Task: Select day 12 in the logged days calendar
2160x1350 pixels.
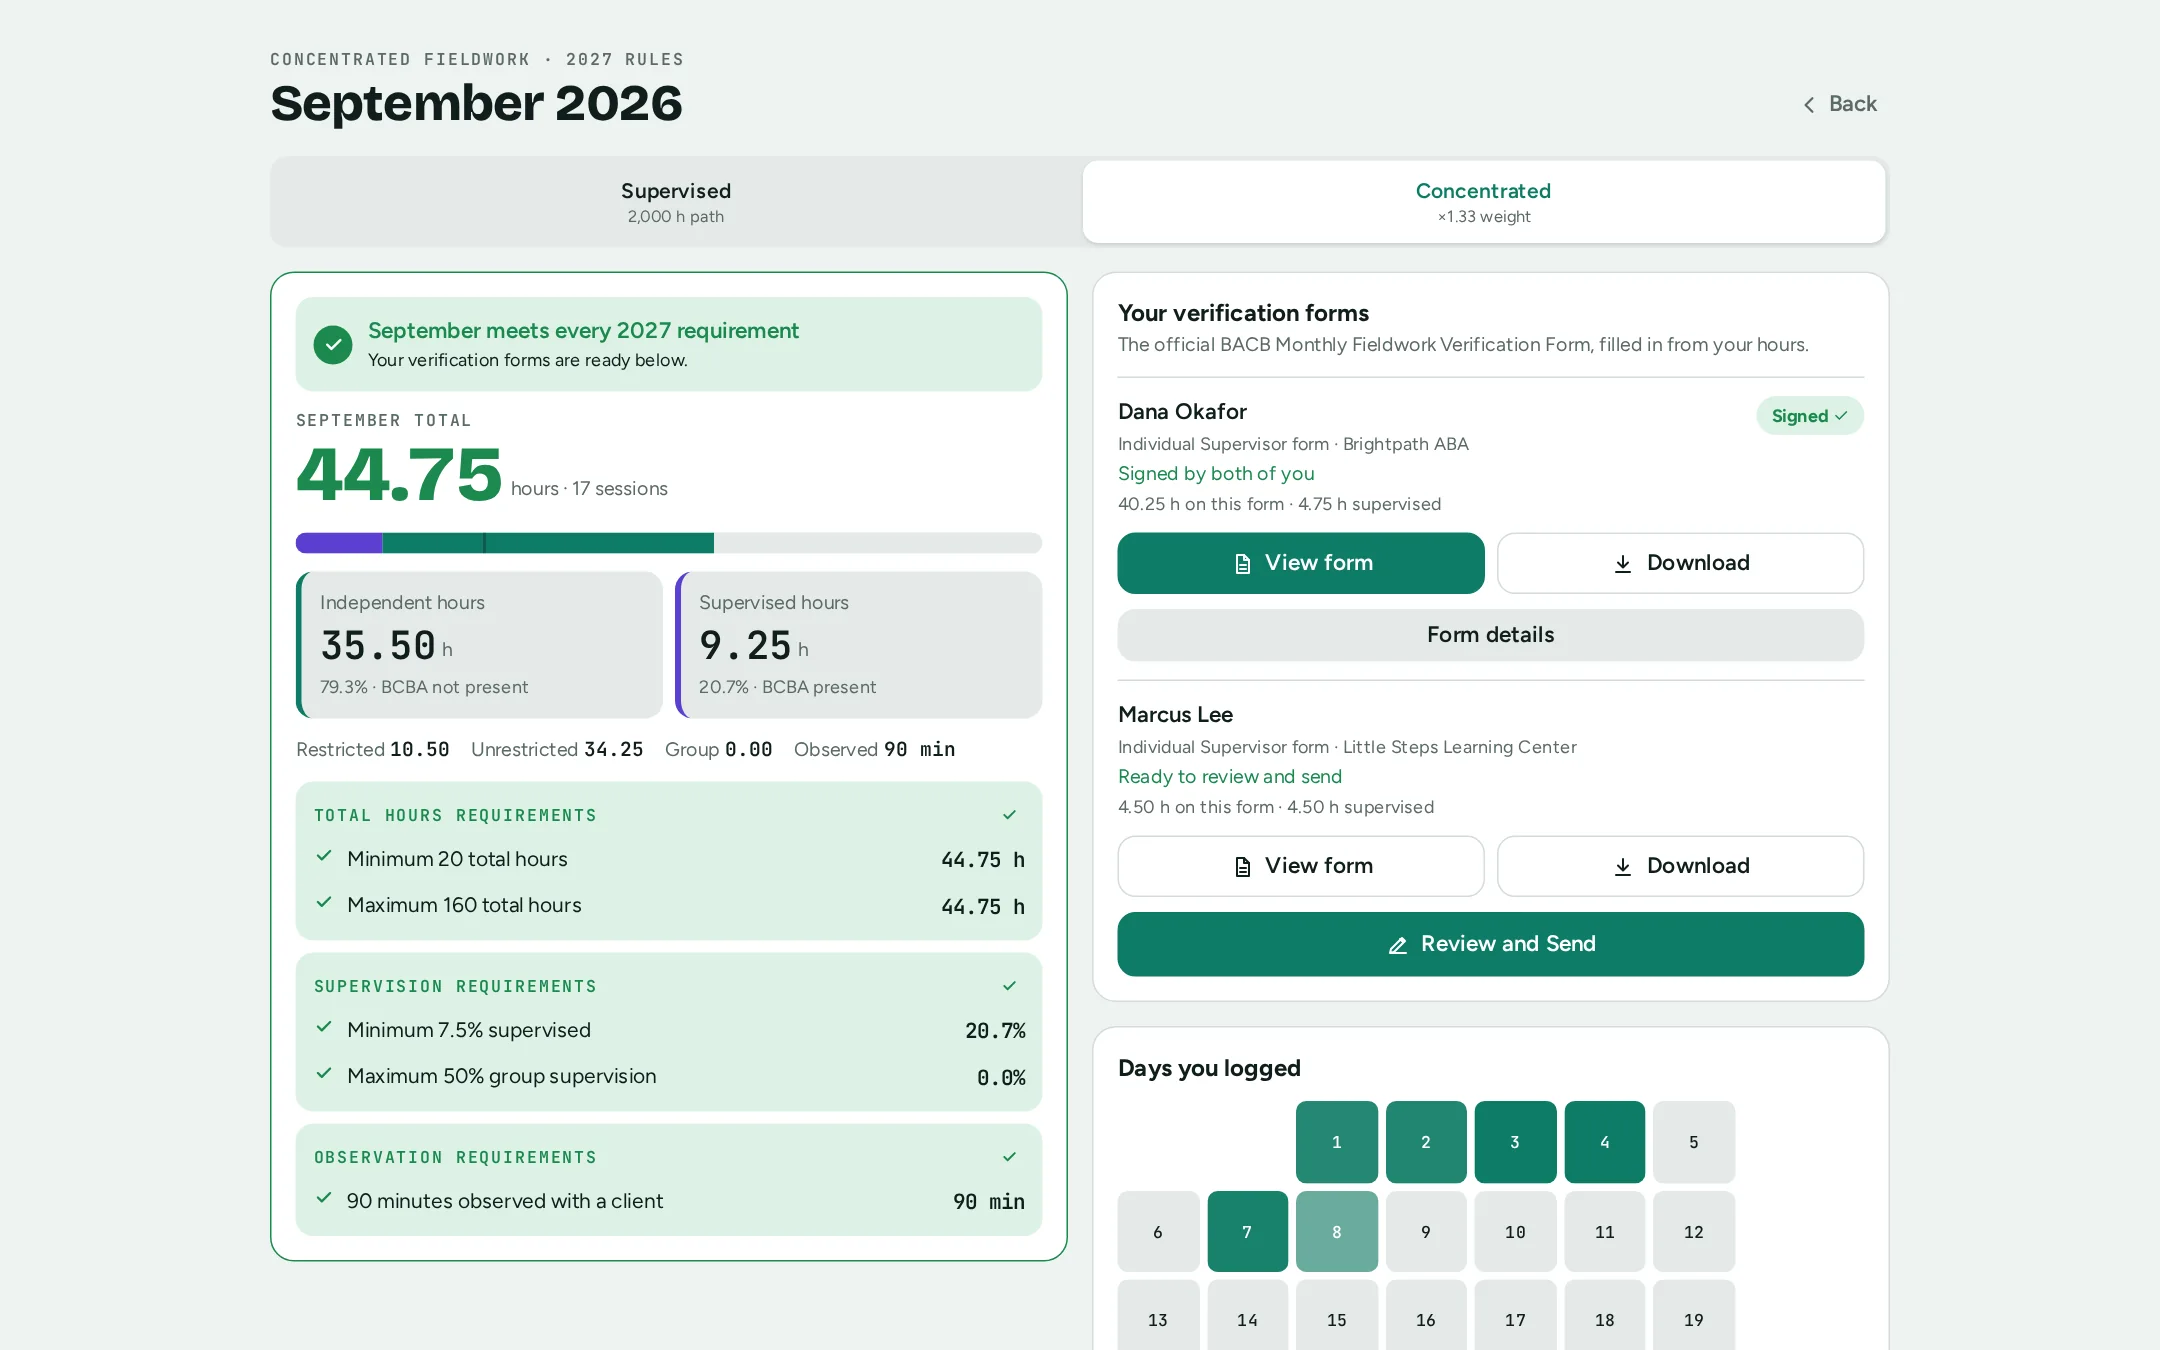Action: point(1694,1232)
